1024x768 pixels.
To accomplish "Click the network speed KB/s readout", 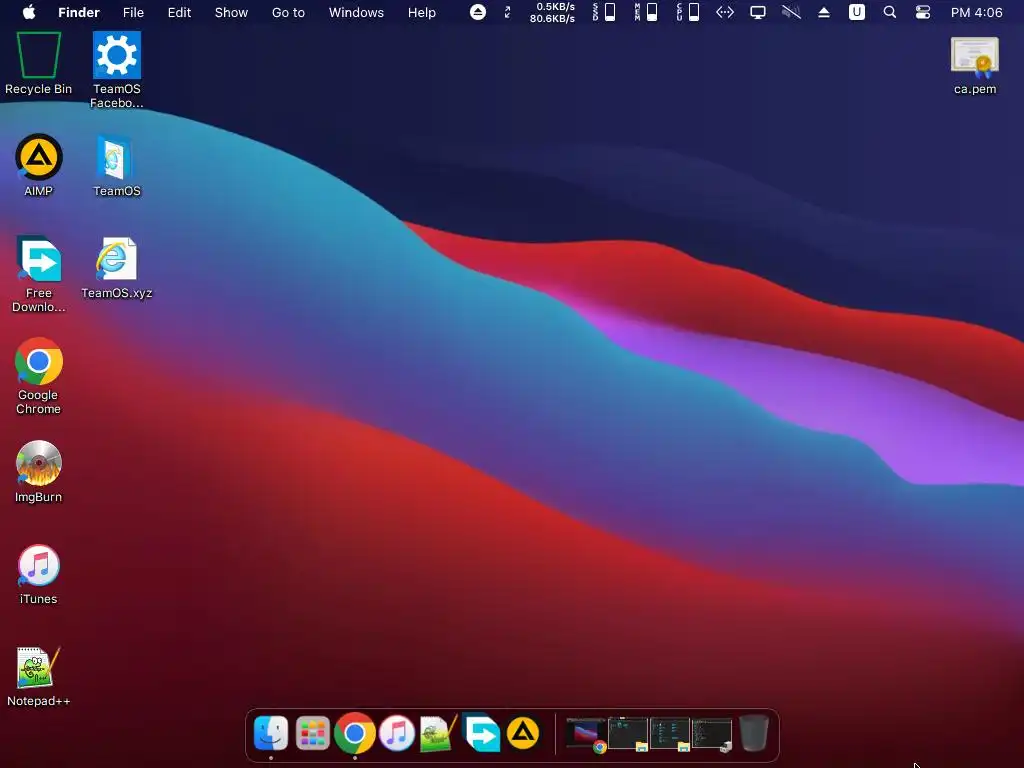I will coord(552,12).
